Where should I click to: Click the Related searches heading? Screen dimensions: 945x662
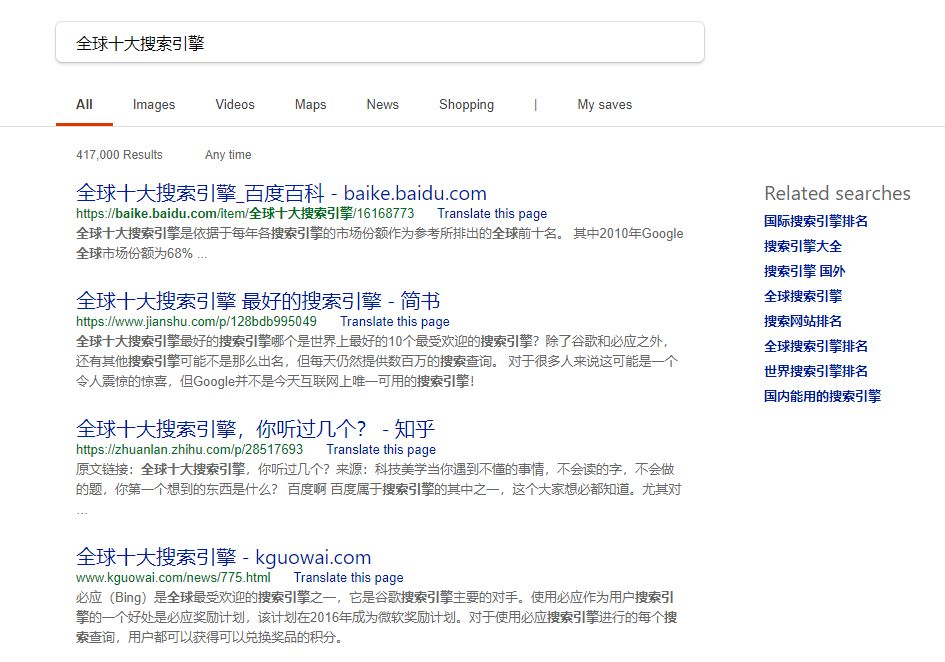[837, 194]
